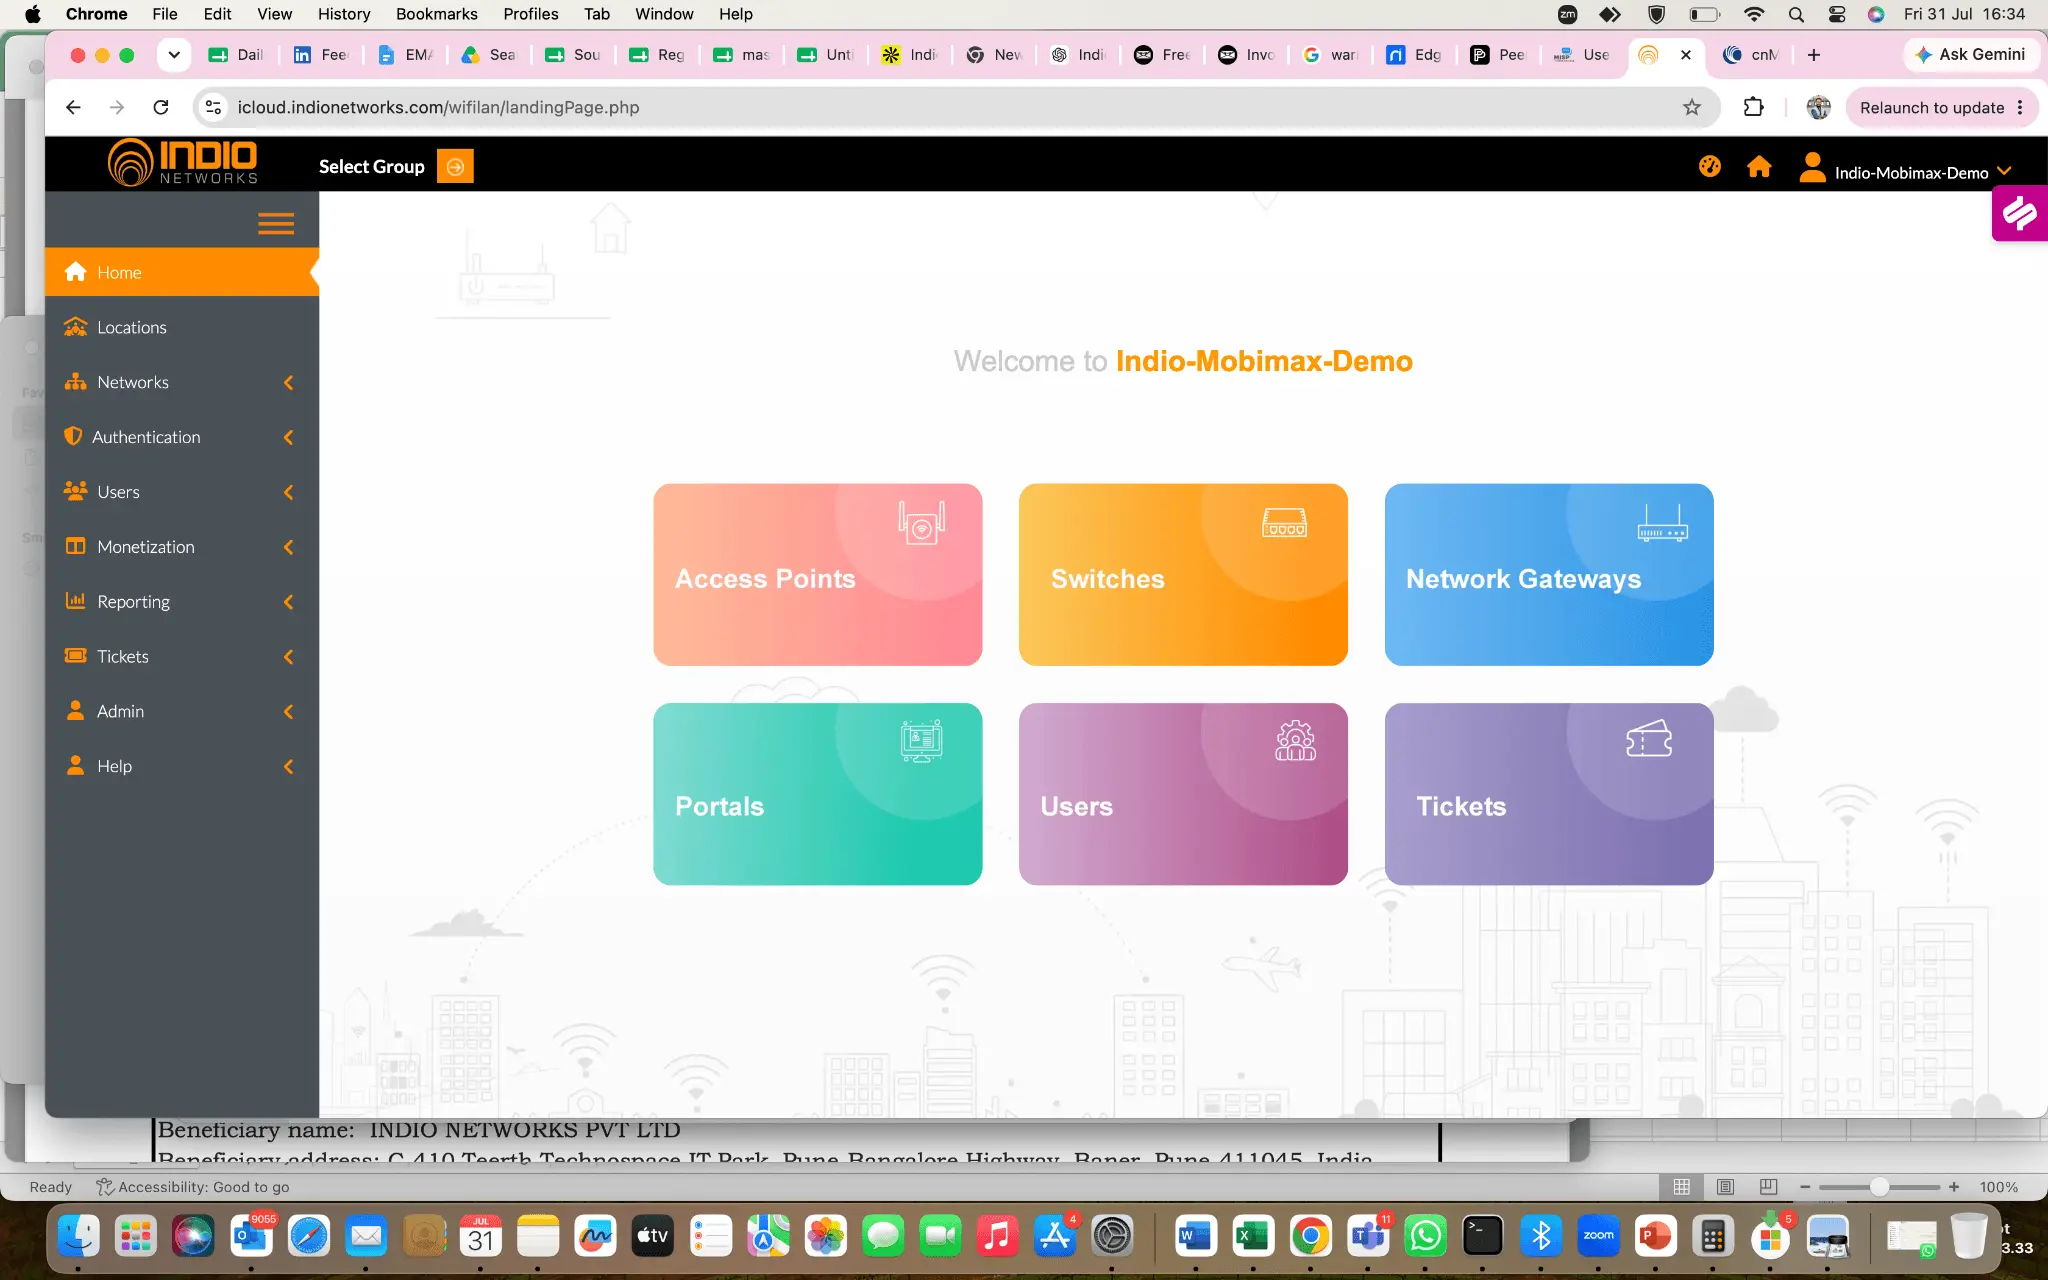
Task: Open the Chrome tab search dropdown
Action: click(174, 55)
